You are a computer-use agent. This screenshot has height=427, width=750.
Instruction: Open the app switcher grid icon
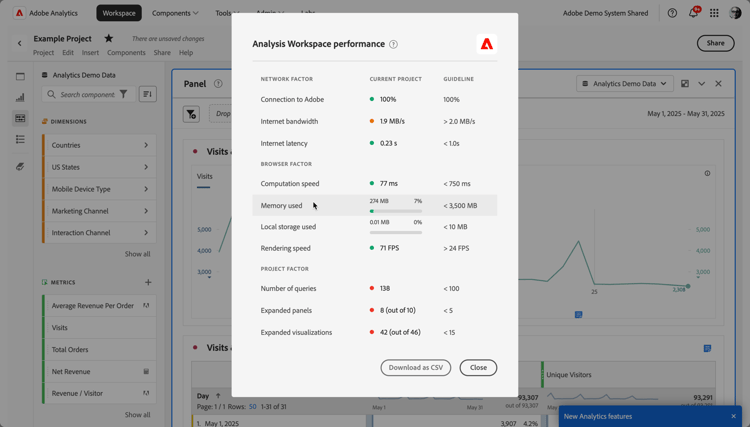click(714, 13)
